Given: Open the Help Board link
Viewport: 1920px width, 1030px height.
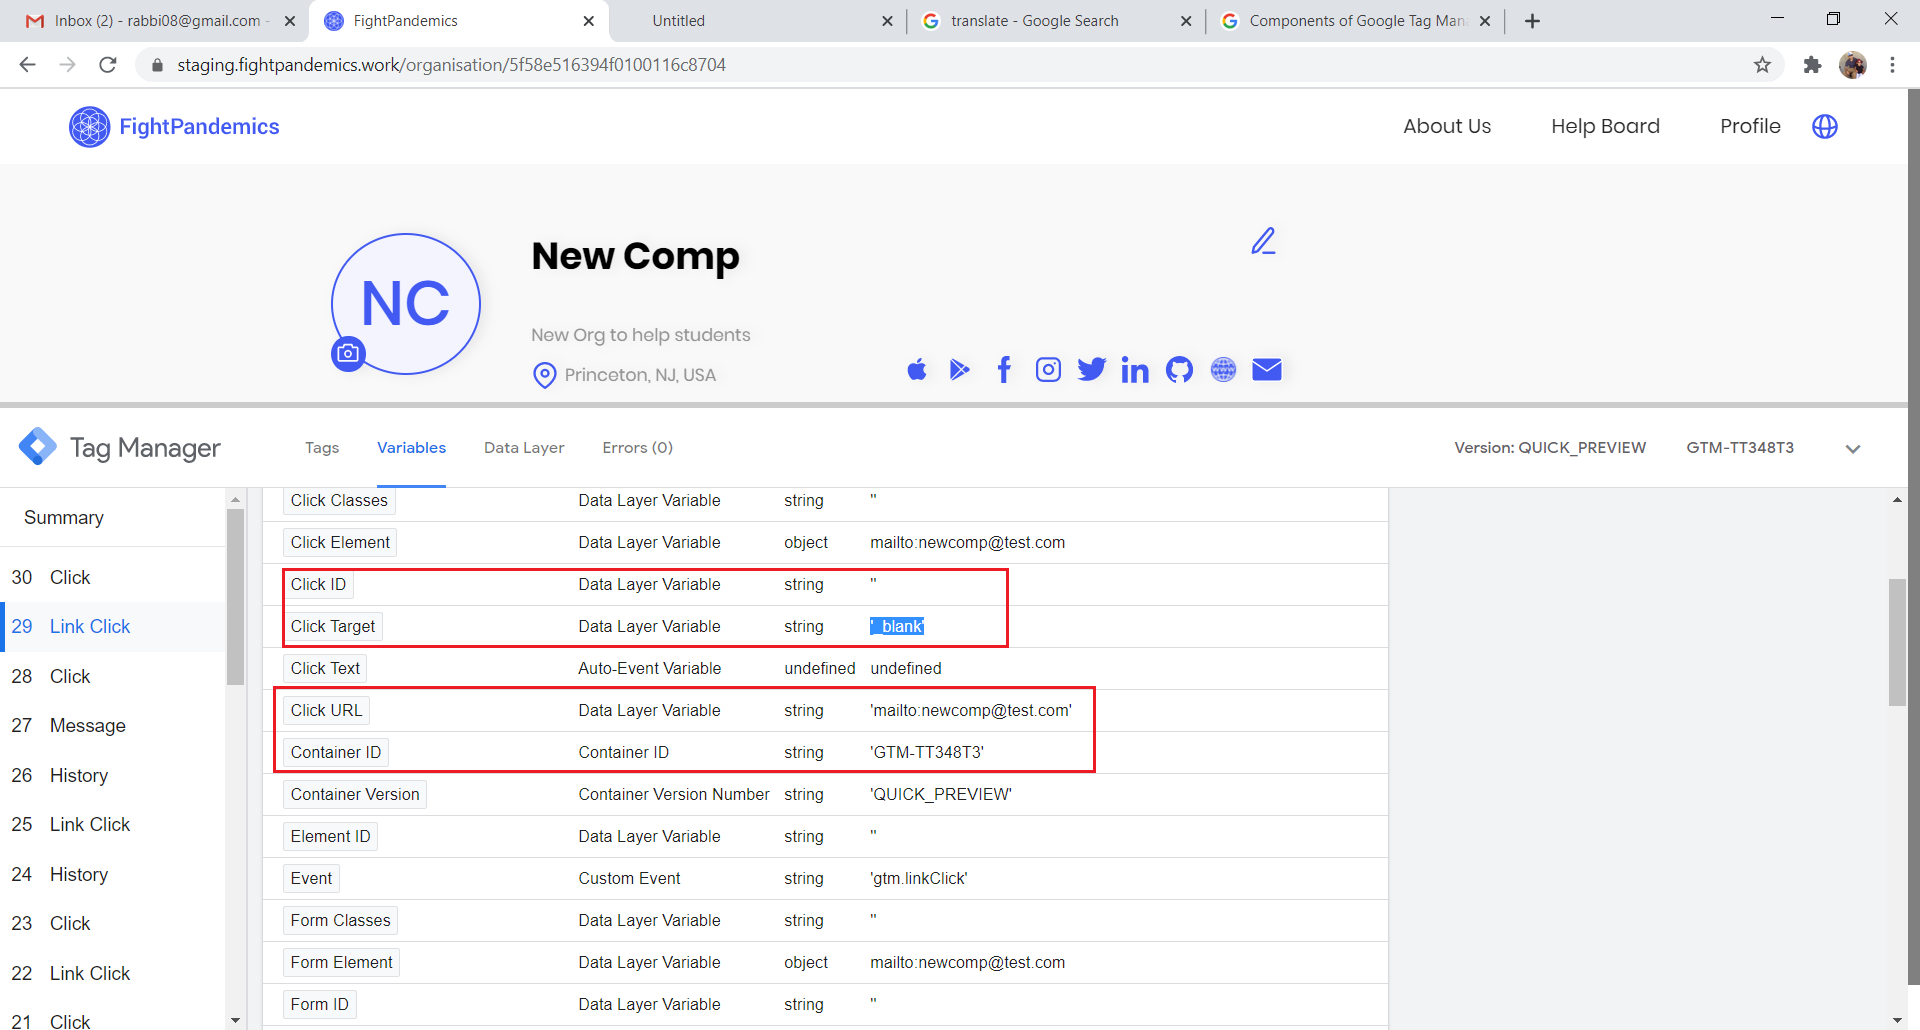Looking at the screenshot, I should pyautogui.click(x=1605, y=126).
